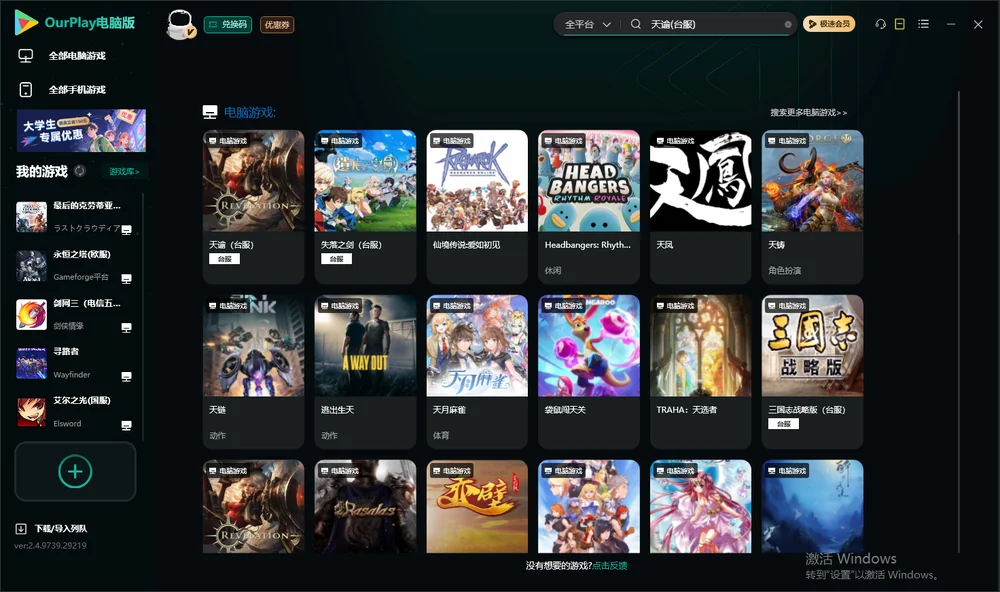
Task: Open the list menu icon in the title bar
Action: [x=923, y=24]
